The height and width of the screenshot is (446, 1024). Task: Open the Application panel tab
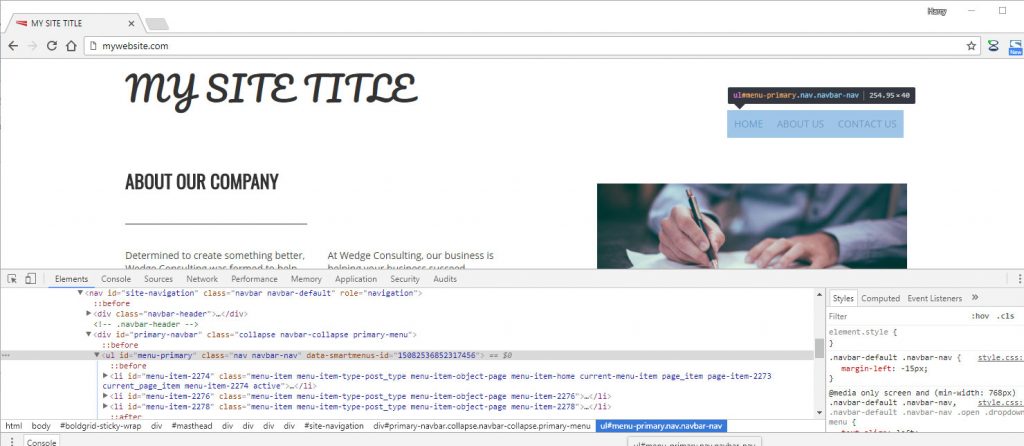pos(356,279)
